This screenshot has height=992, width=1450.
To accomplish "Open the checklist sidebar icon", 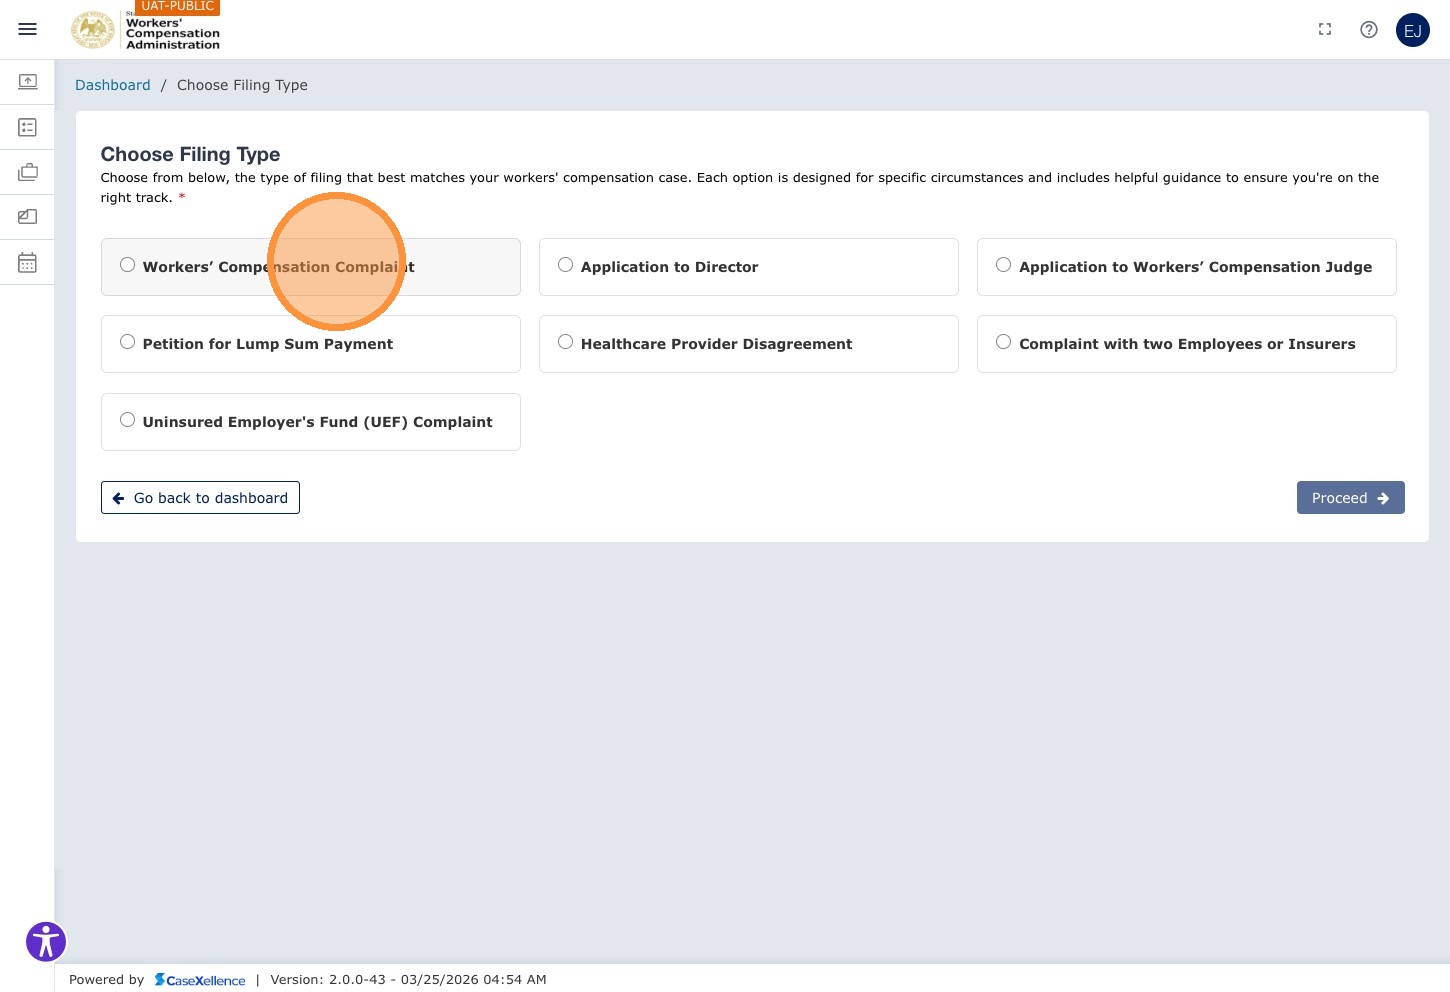I will [28, 127].
